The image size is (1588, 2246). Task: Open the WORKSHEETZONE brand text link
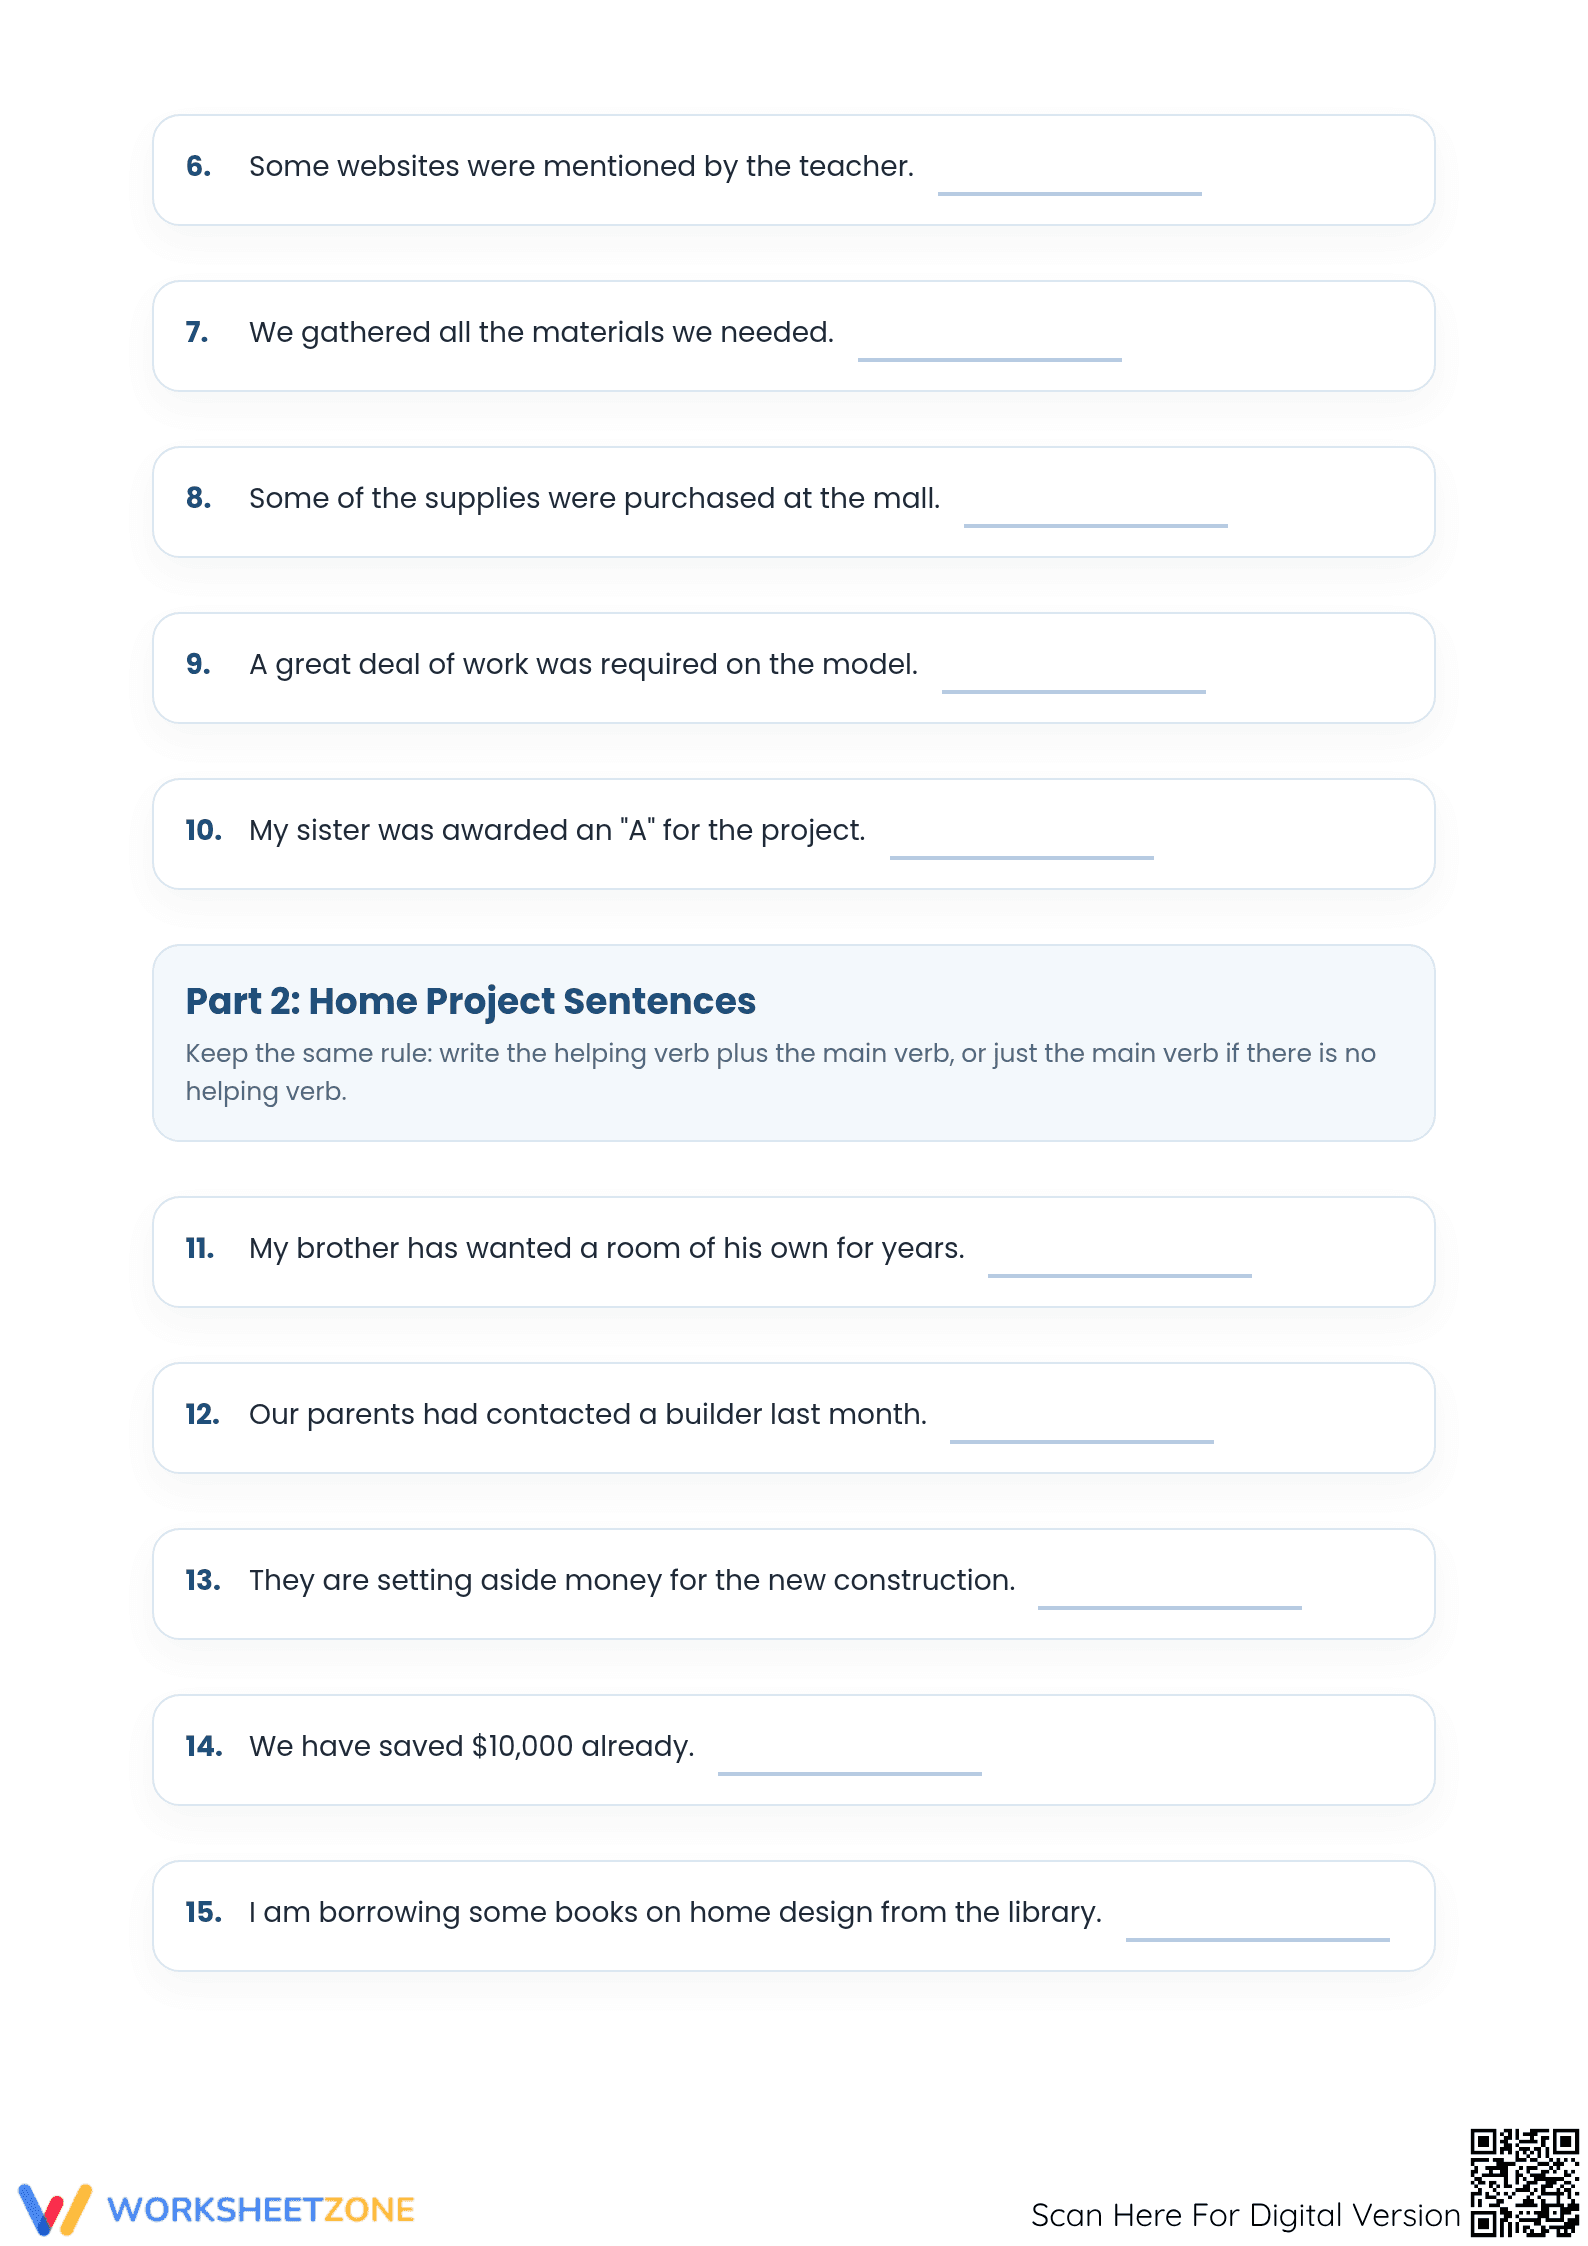pyautogui.click(x=261, y=2210)
